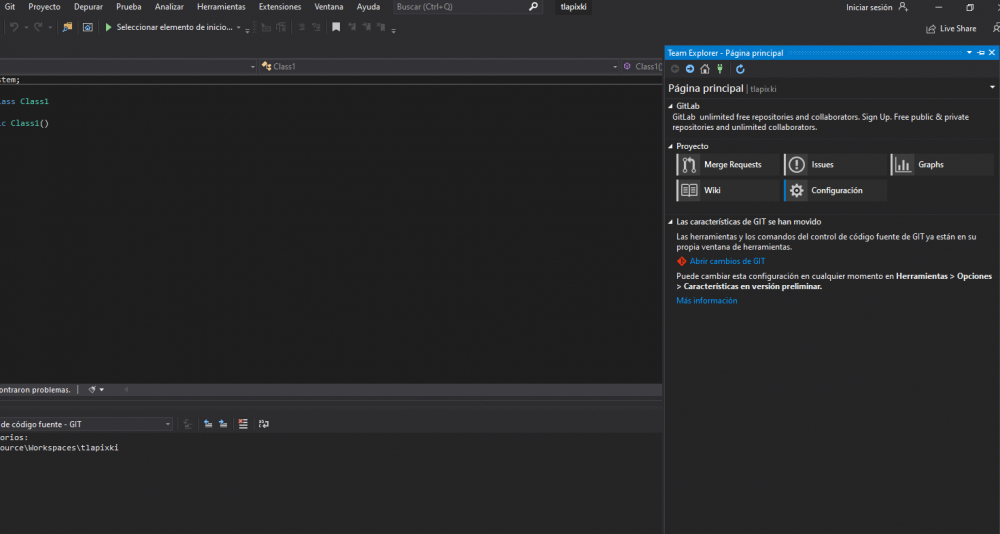
Task: Click the go to next message icon
Action: [223, 424]
